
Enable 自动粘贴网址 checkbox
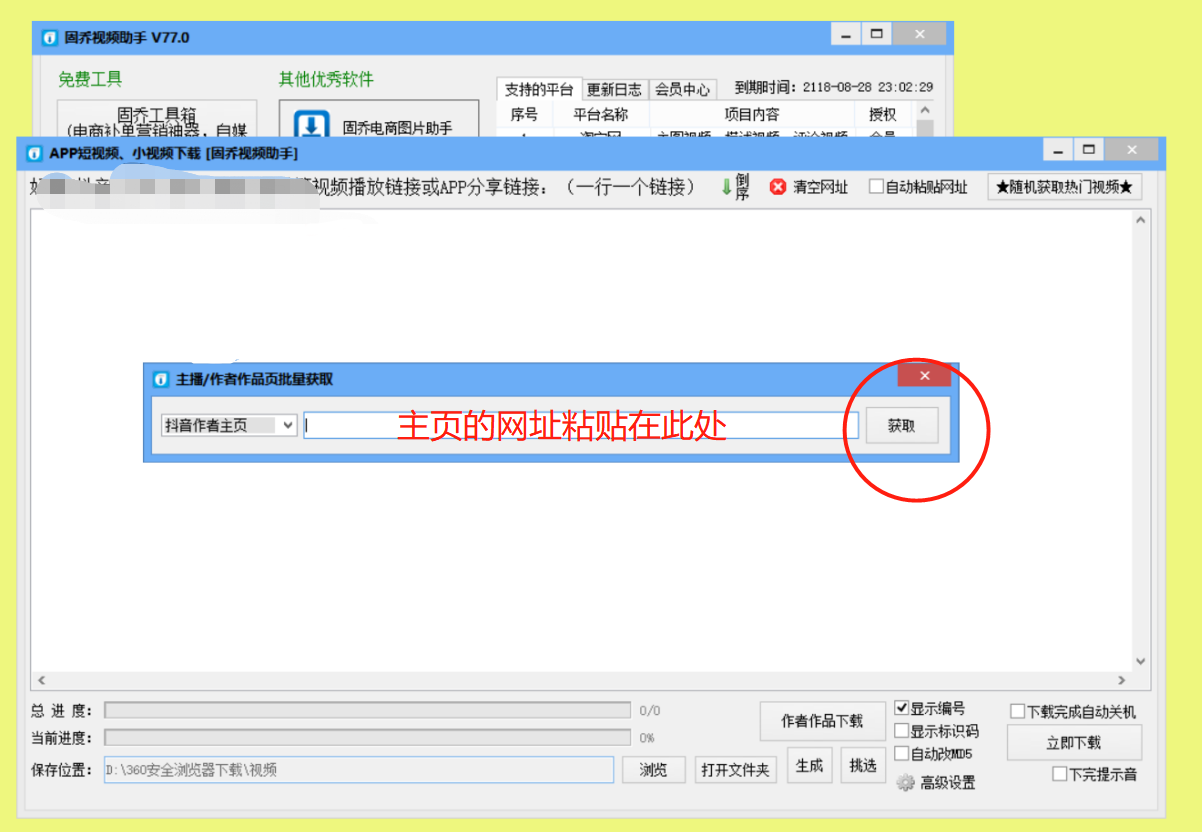(876, 186)
